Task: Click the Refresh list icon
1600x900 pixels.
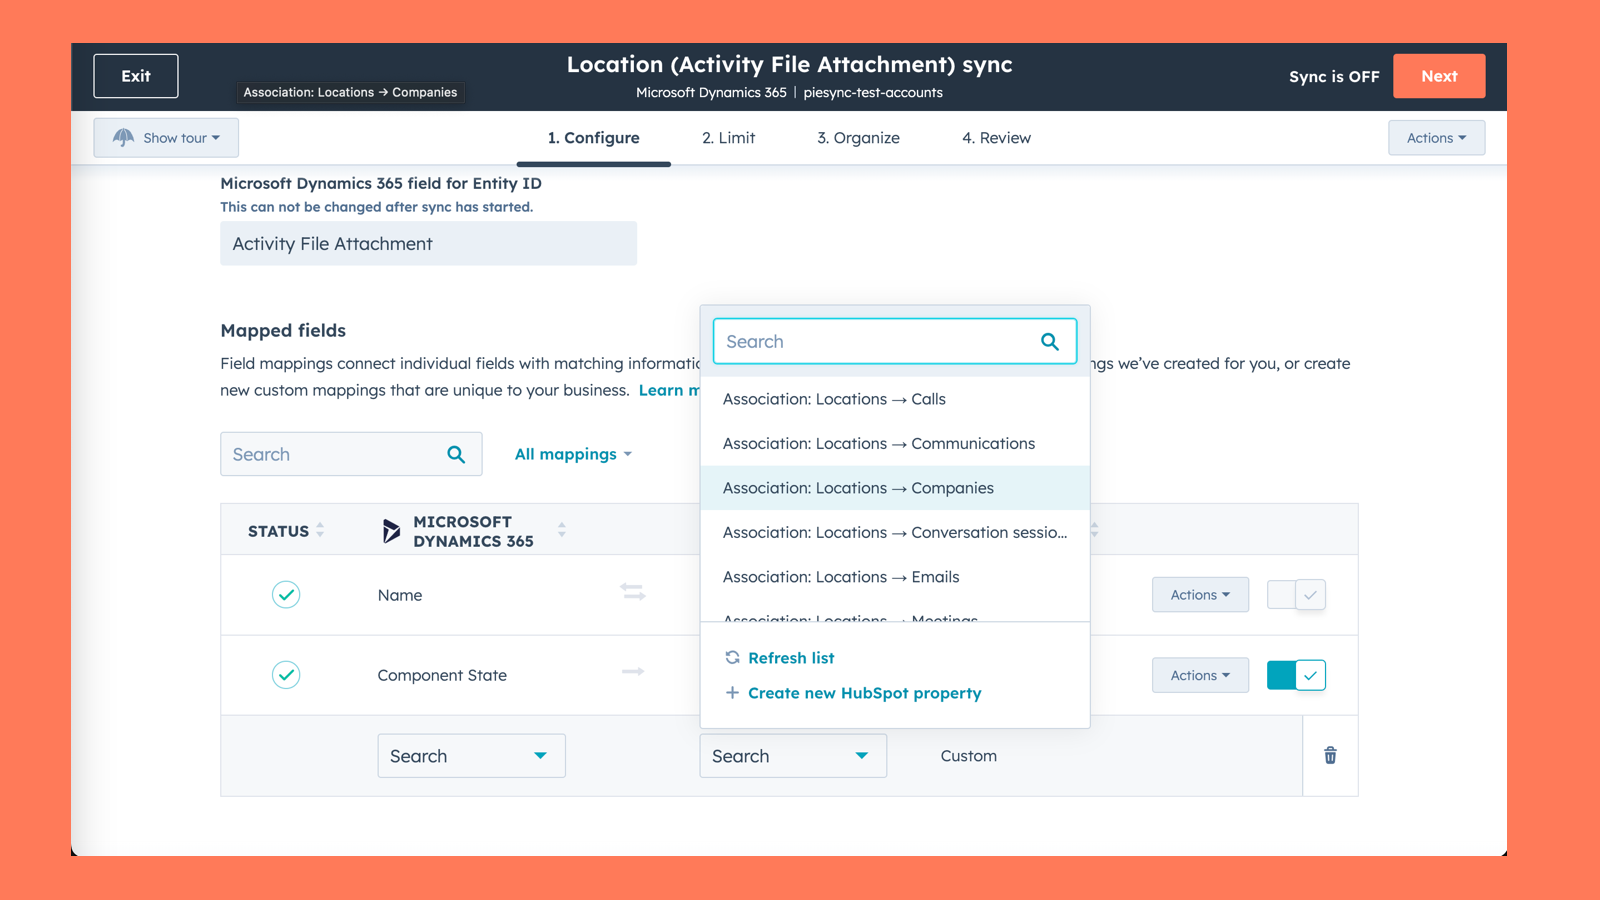Action: point(732,657)
